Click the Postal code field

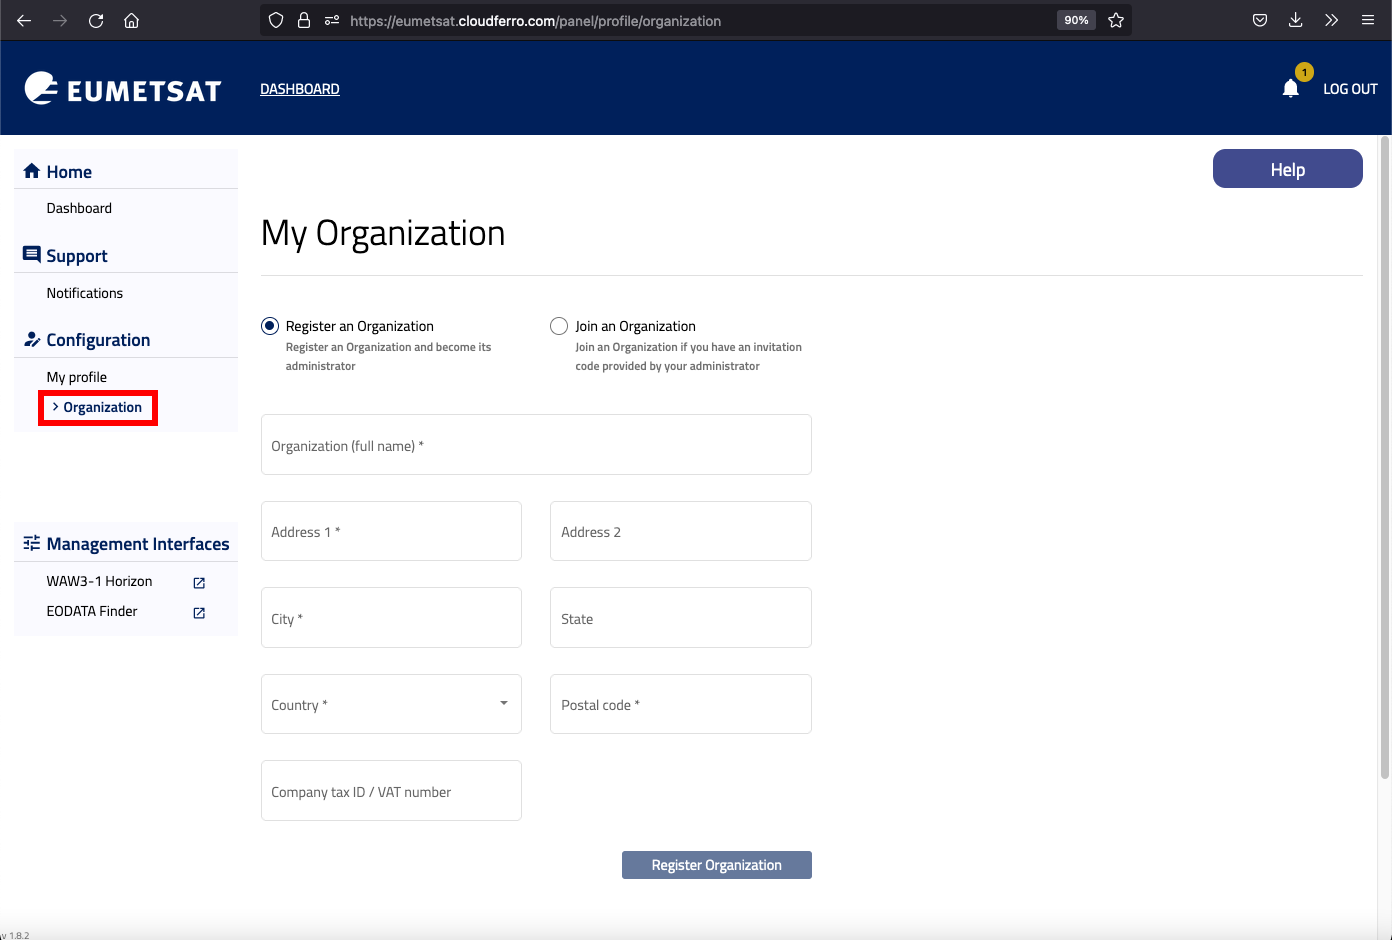click(681, 704)
